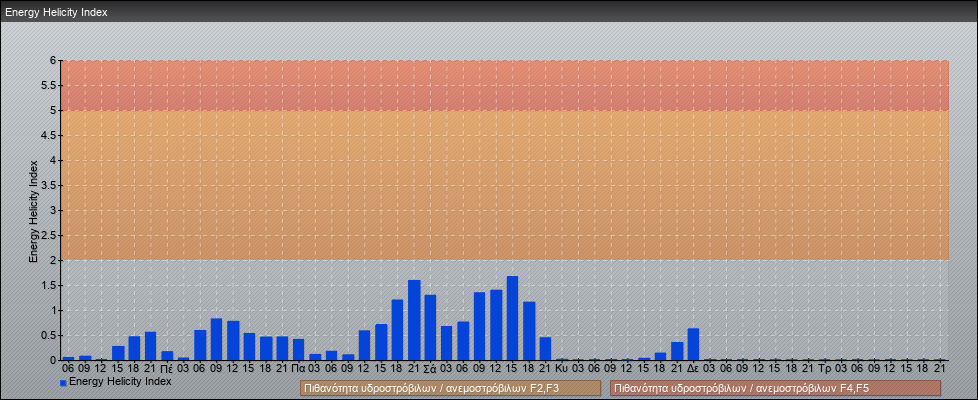Select the Πέ day label on x-axis

[x=167, y=368]
